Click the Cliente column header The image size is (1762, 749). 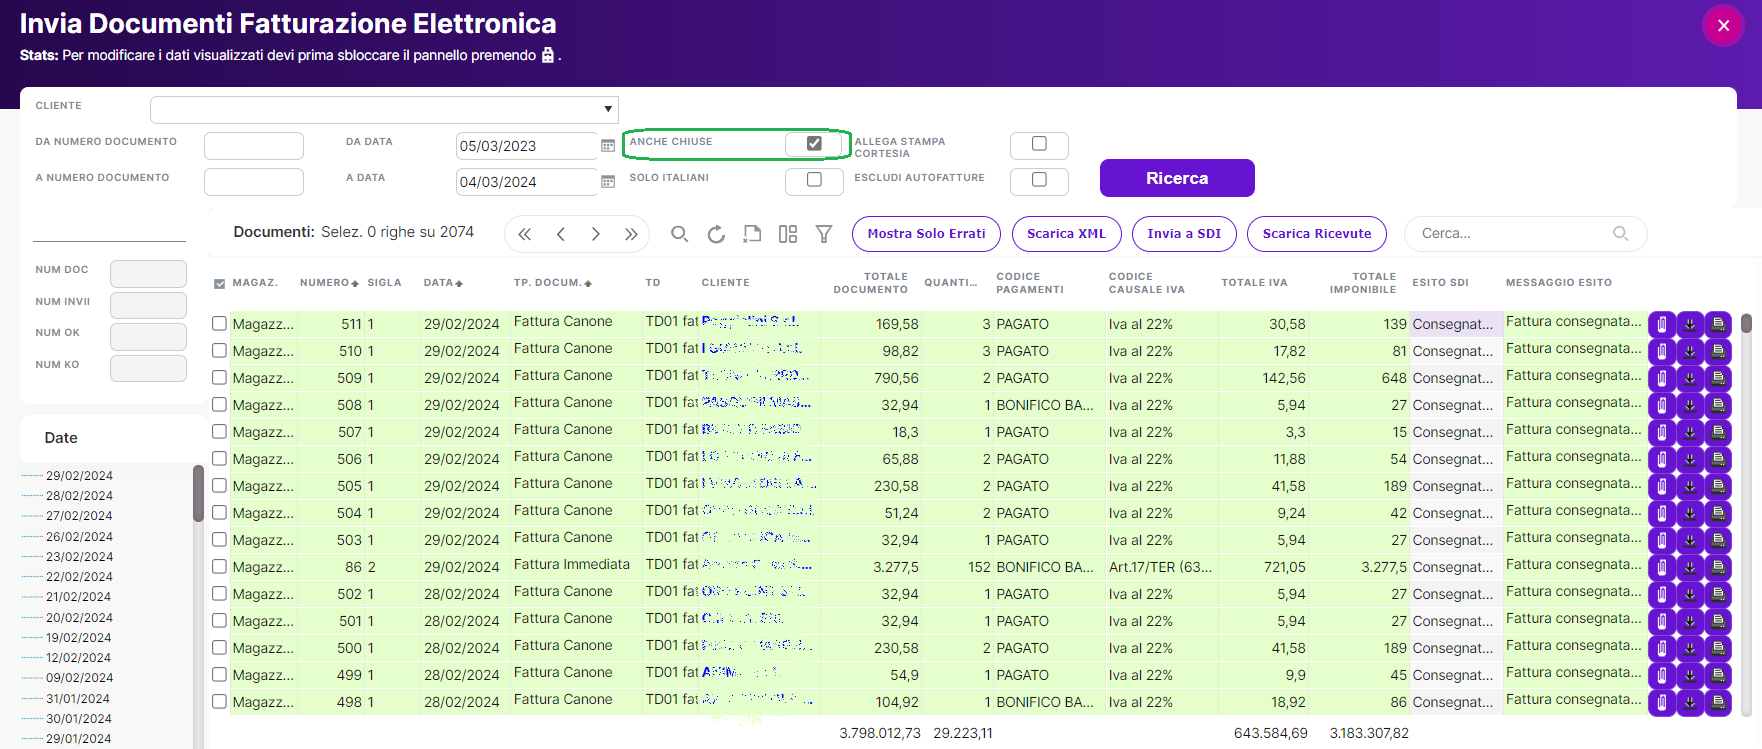pyautogui.click(x=725, y=283)
